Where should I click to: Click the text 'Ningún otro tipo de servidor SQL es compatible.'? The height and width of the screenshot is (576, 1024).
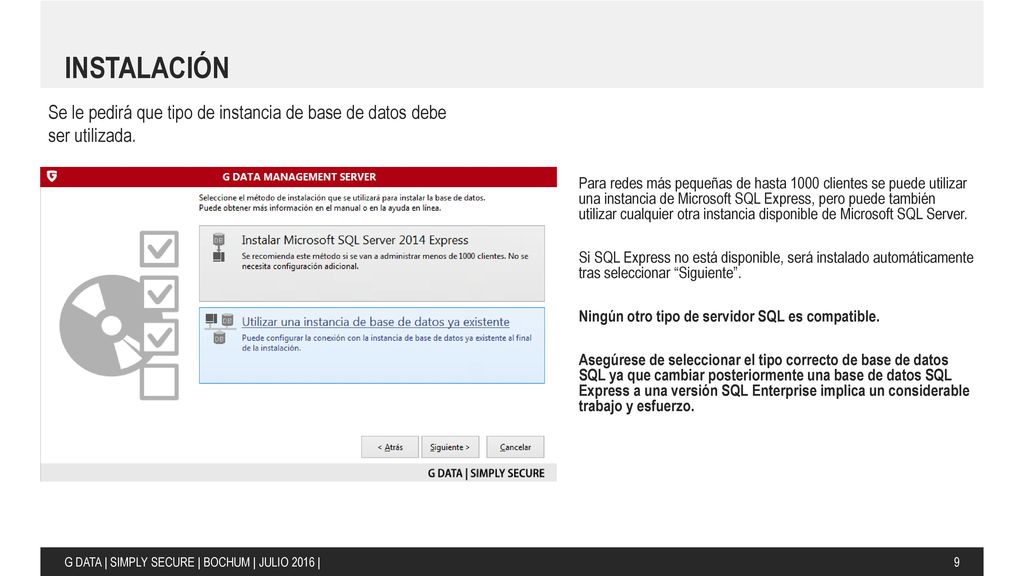[729, 317]
